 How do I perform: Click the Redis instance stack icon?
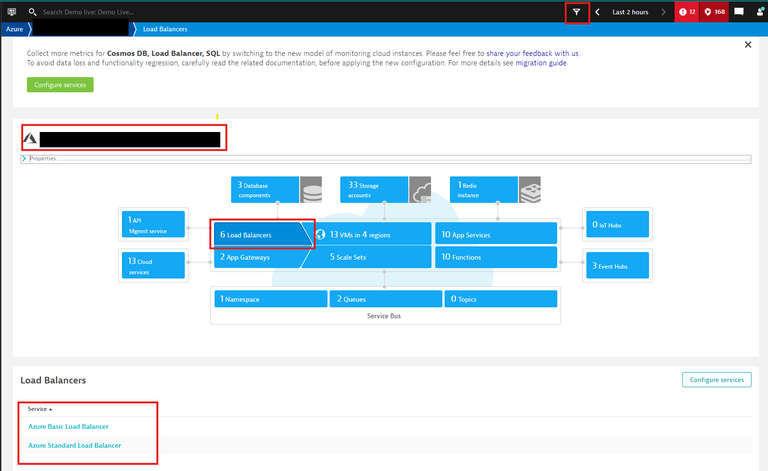529,189
